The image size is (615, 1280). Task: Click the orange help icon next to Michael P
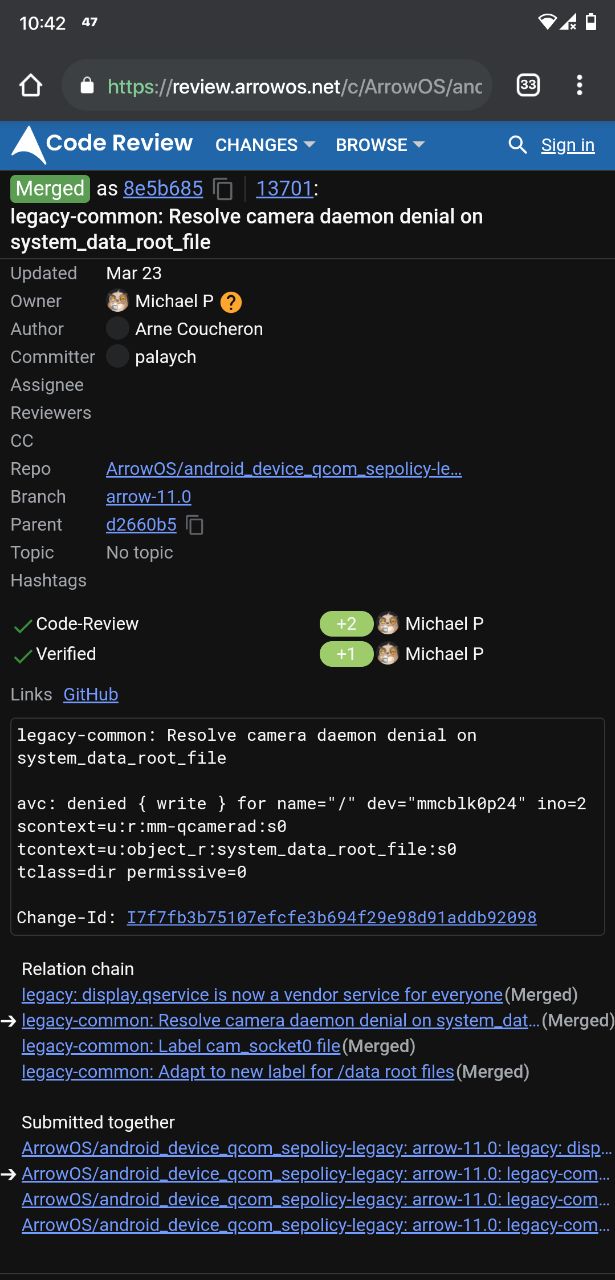[231, 301]
